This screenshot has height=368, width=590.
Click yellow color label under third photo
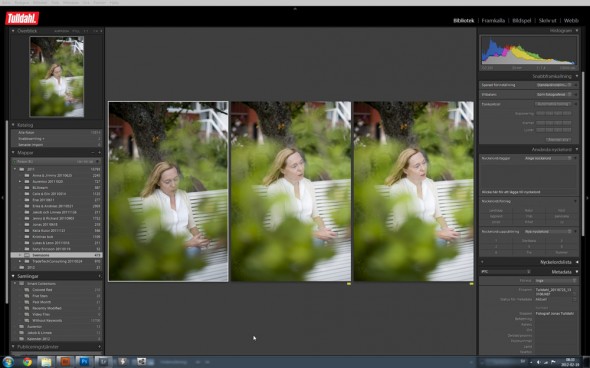pyautogui.click(x=471, y=284)
